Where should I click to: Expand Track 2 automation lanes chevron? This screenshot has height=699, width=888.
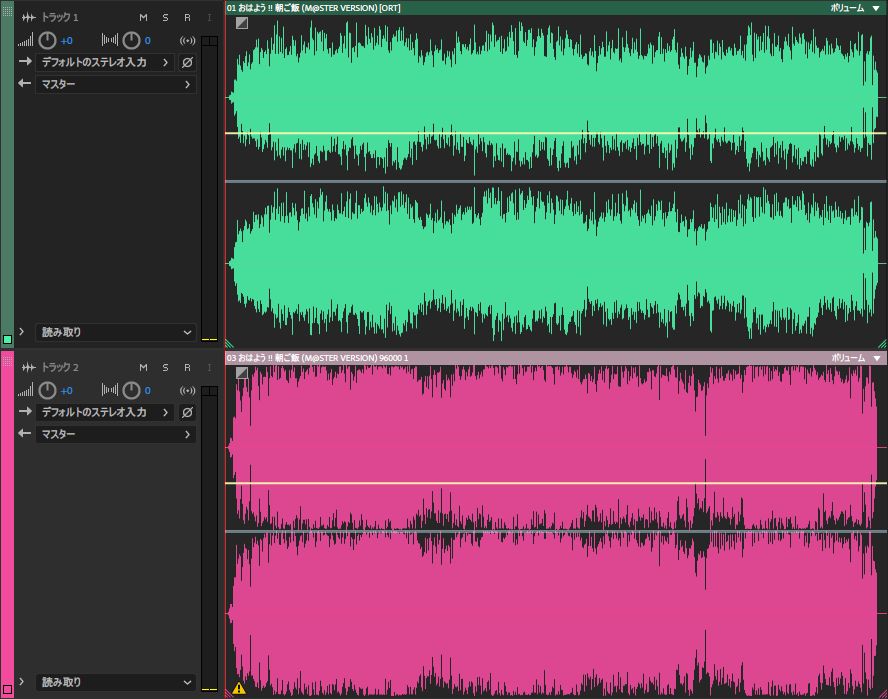tap(22, 681)
